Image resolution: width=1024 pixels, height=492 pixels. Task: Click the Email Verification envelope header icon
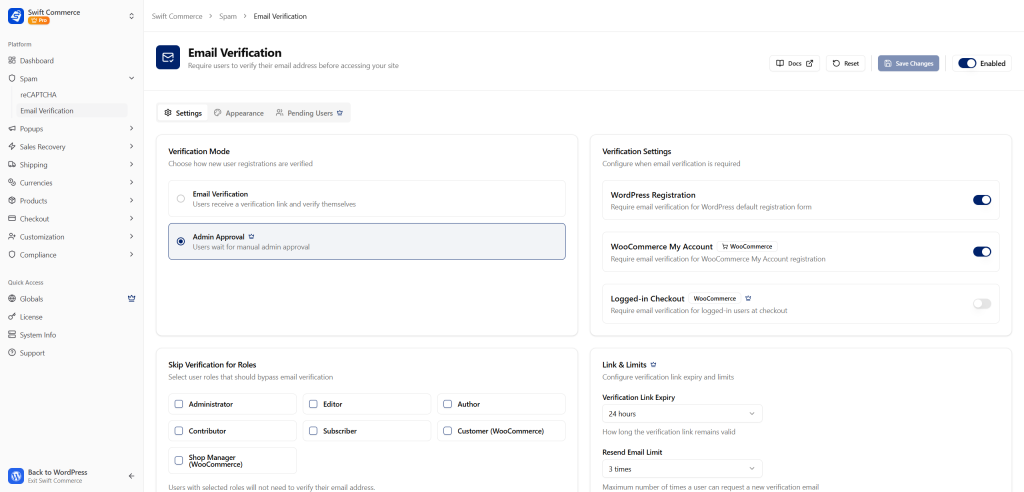168,57
